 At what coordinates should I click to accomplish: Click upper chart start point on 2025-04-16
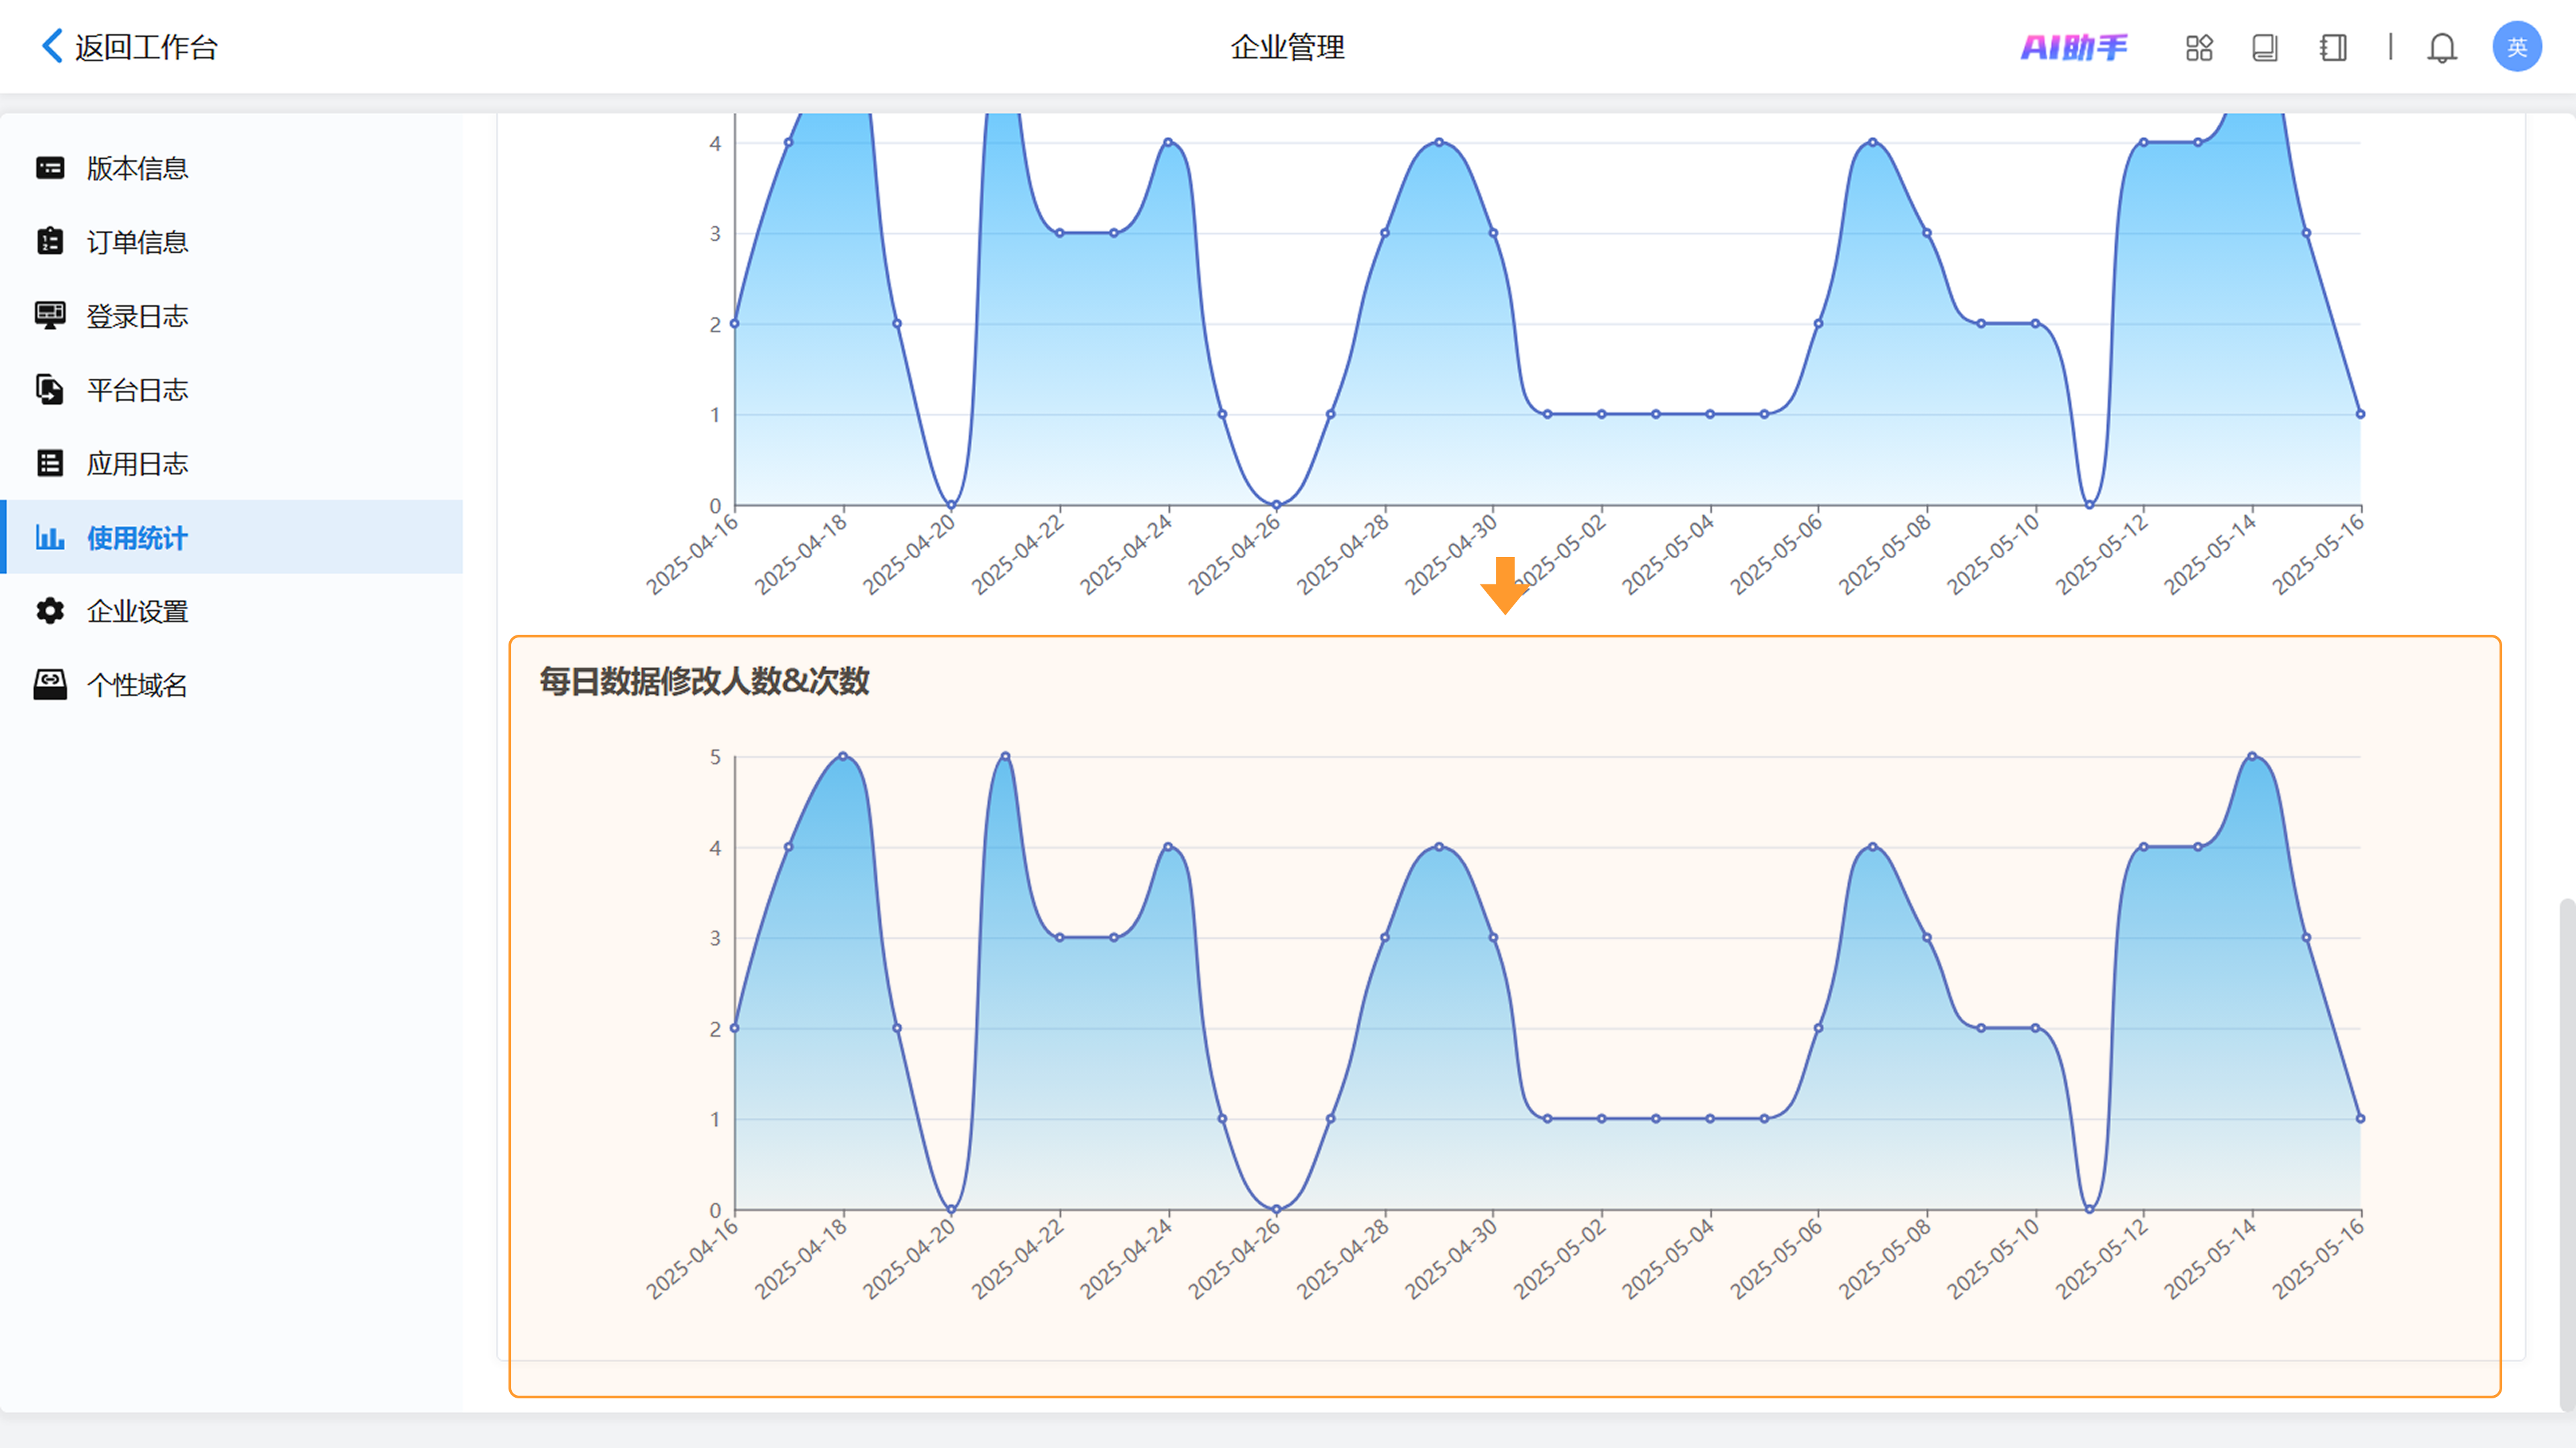(x=735, y=323)
